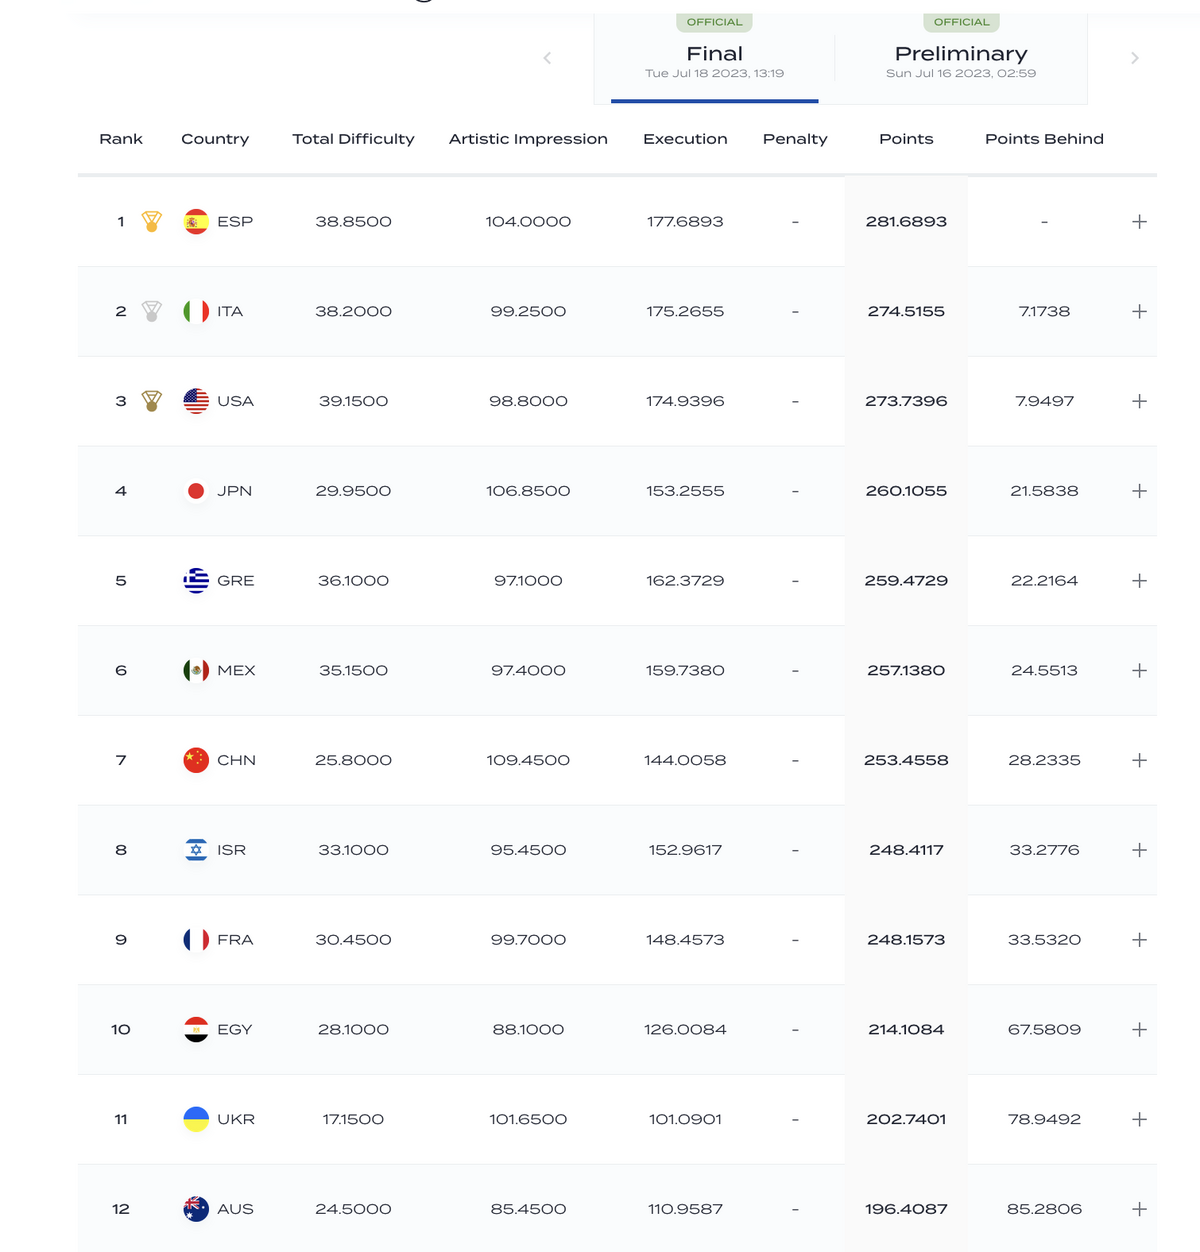Expand the JPN row with plus icon
The width and height of the screenshot is (1200, 1252).
[1139, 491]
